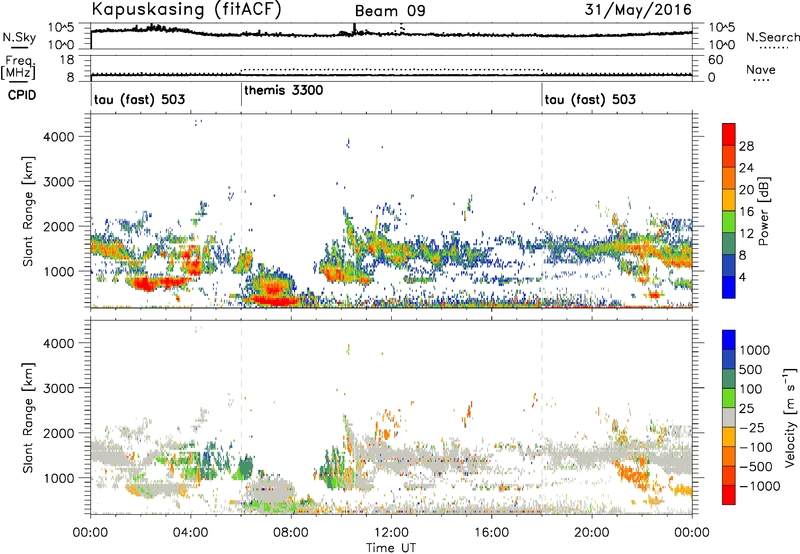Click the Power [dB] colorbar title
Viewport: 800px width, 554px height.
(x=763, y=211)
